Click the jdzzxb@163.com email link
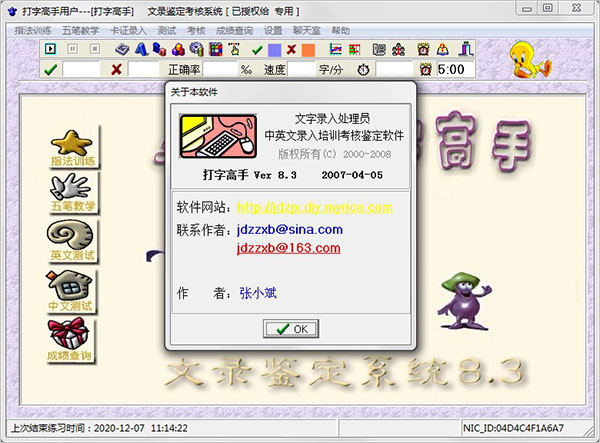 pos(289,248)
